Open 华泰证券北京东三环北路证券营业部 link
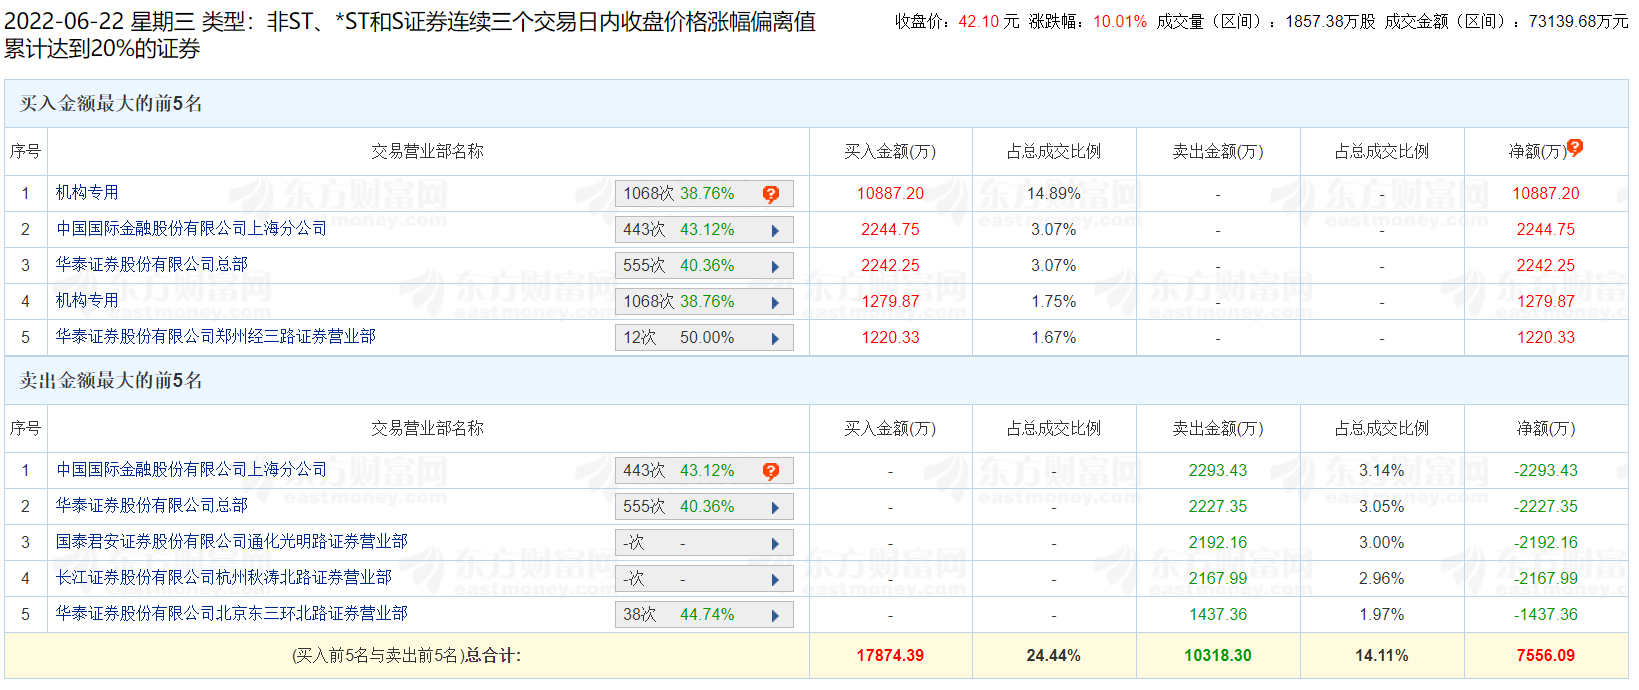This screenshot has width=1639, height=690. coord(232,614)
